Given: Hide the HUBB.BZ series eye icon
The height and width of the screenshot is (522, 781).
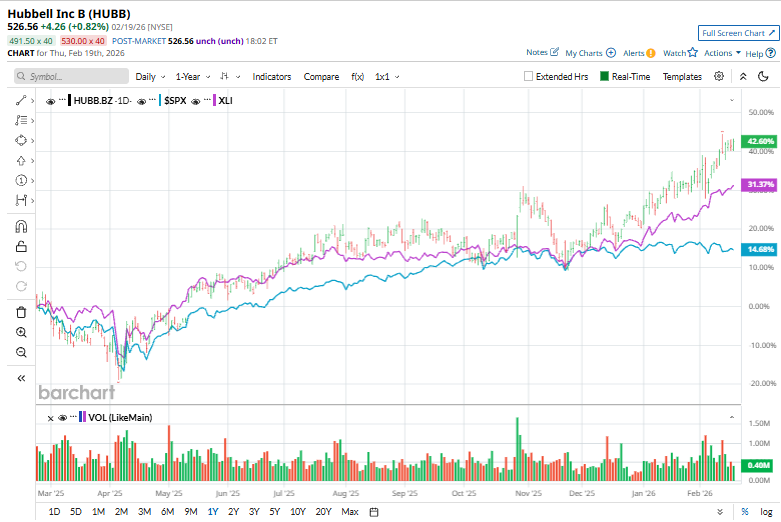Looking at the screenshot, I should (x=50, y=101).
